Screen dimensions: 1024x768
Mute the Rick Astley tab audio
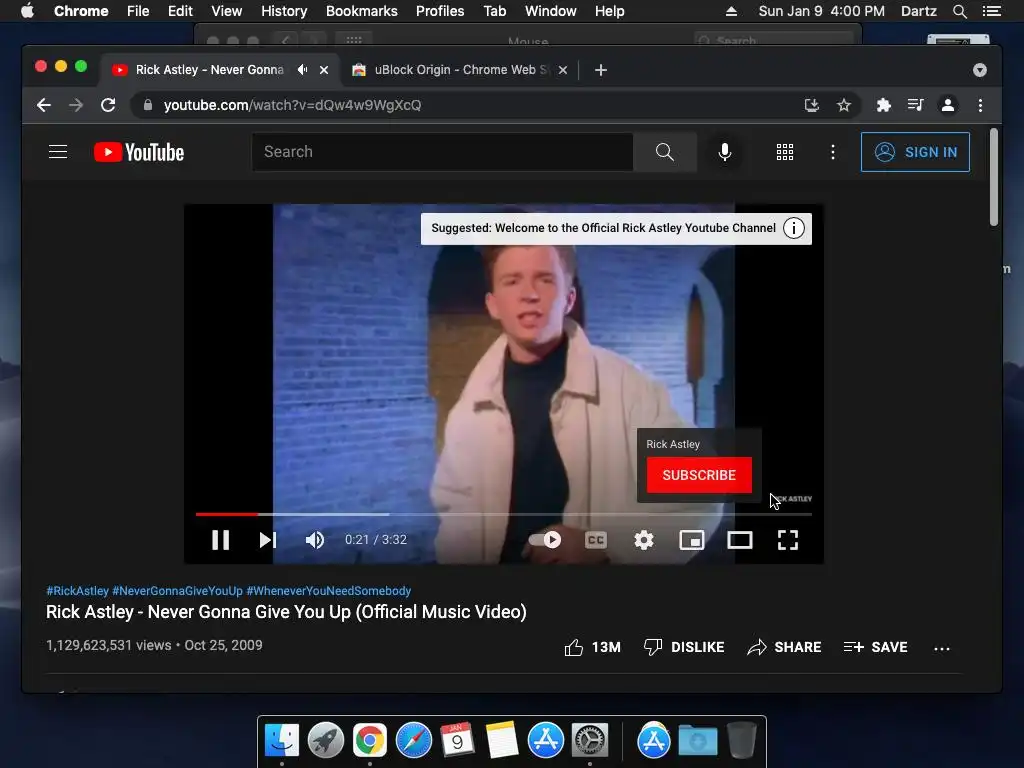pyautogui.click(x=302, y=69)
